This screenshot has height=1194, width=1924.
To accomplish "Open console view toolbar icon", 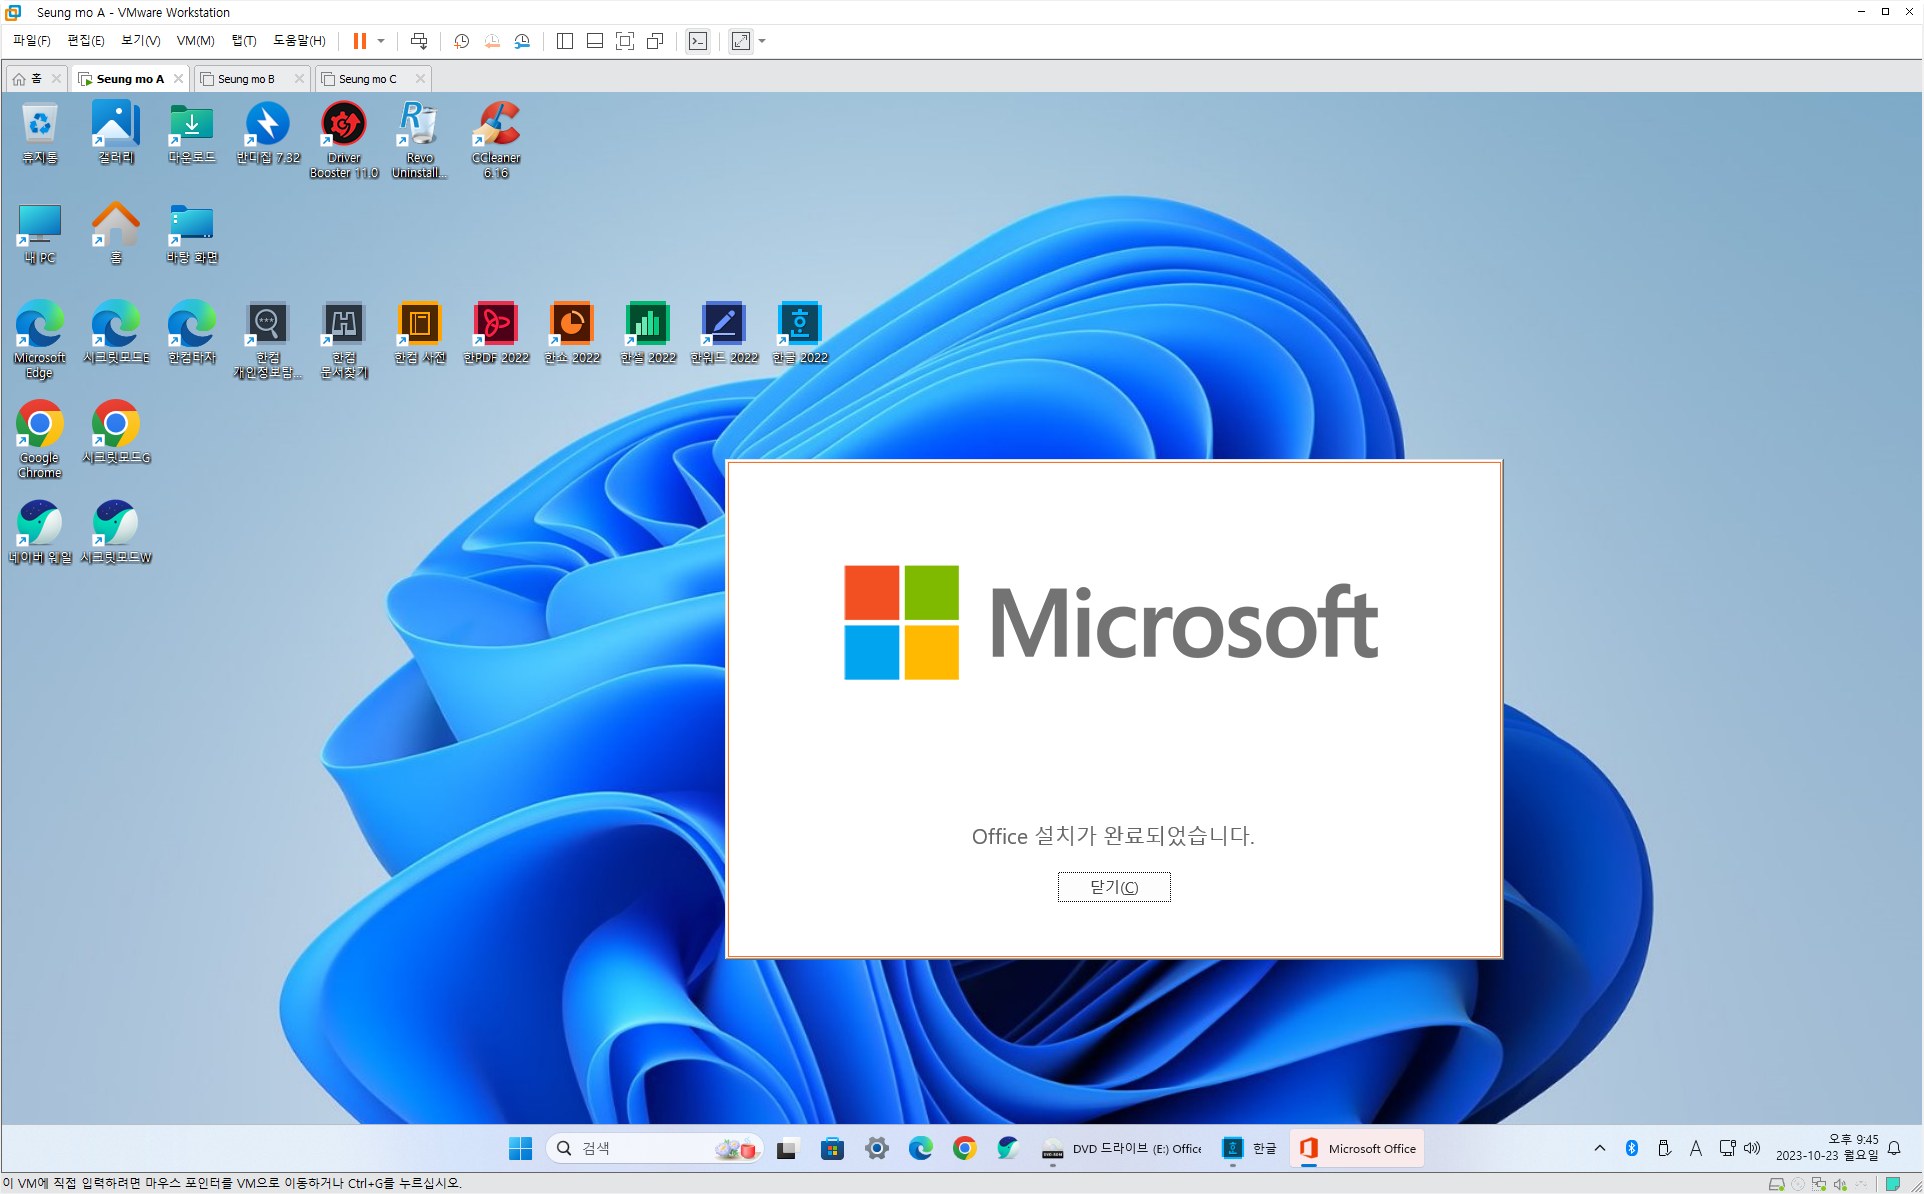I will (x=698, y=41).
